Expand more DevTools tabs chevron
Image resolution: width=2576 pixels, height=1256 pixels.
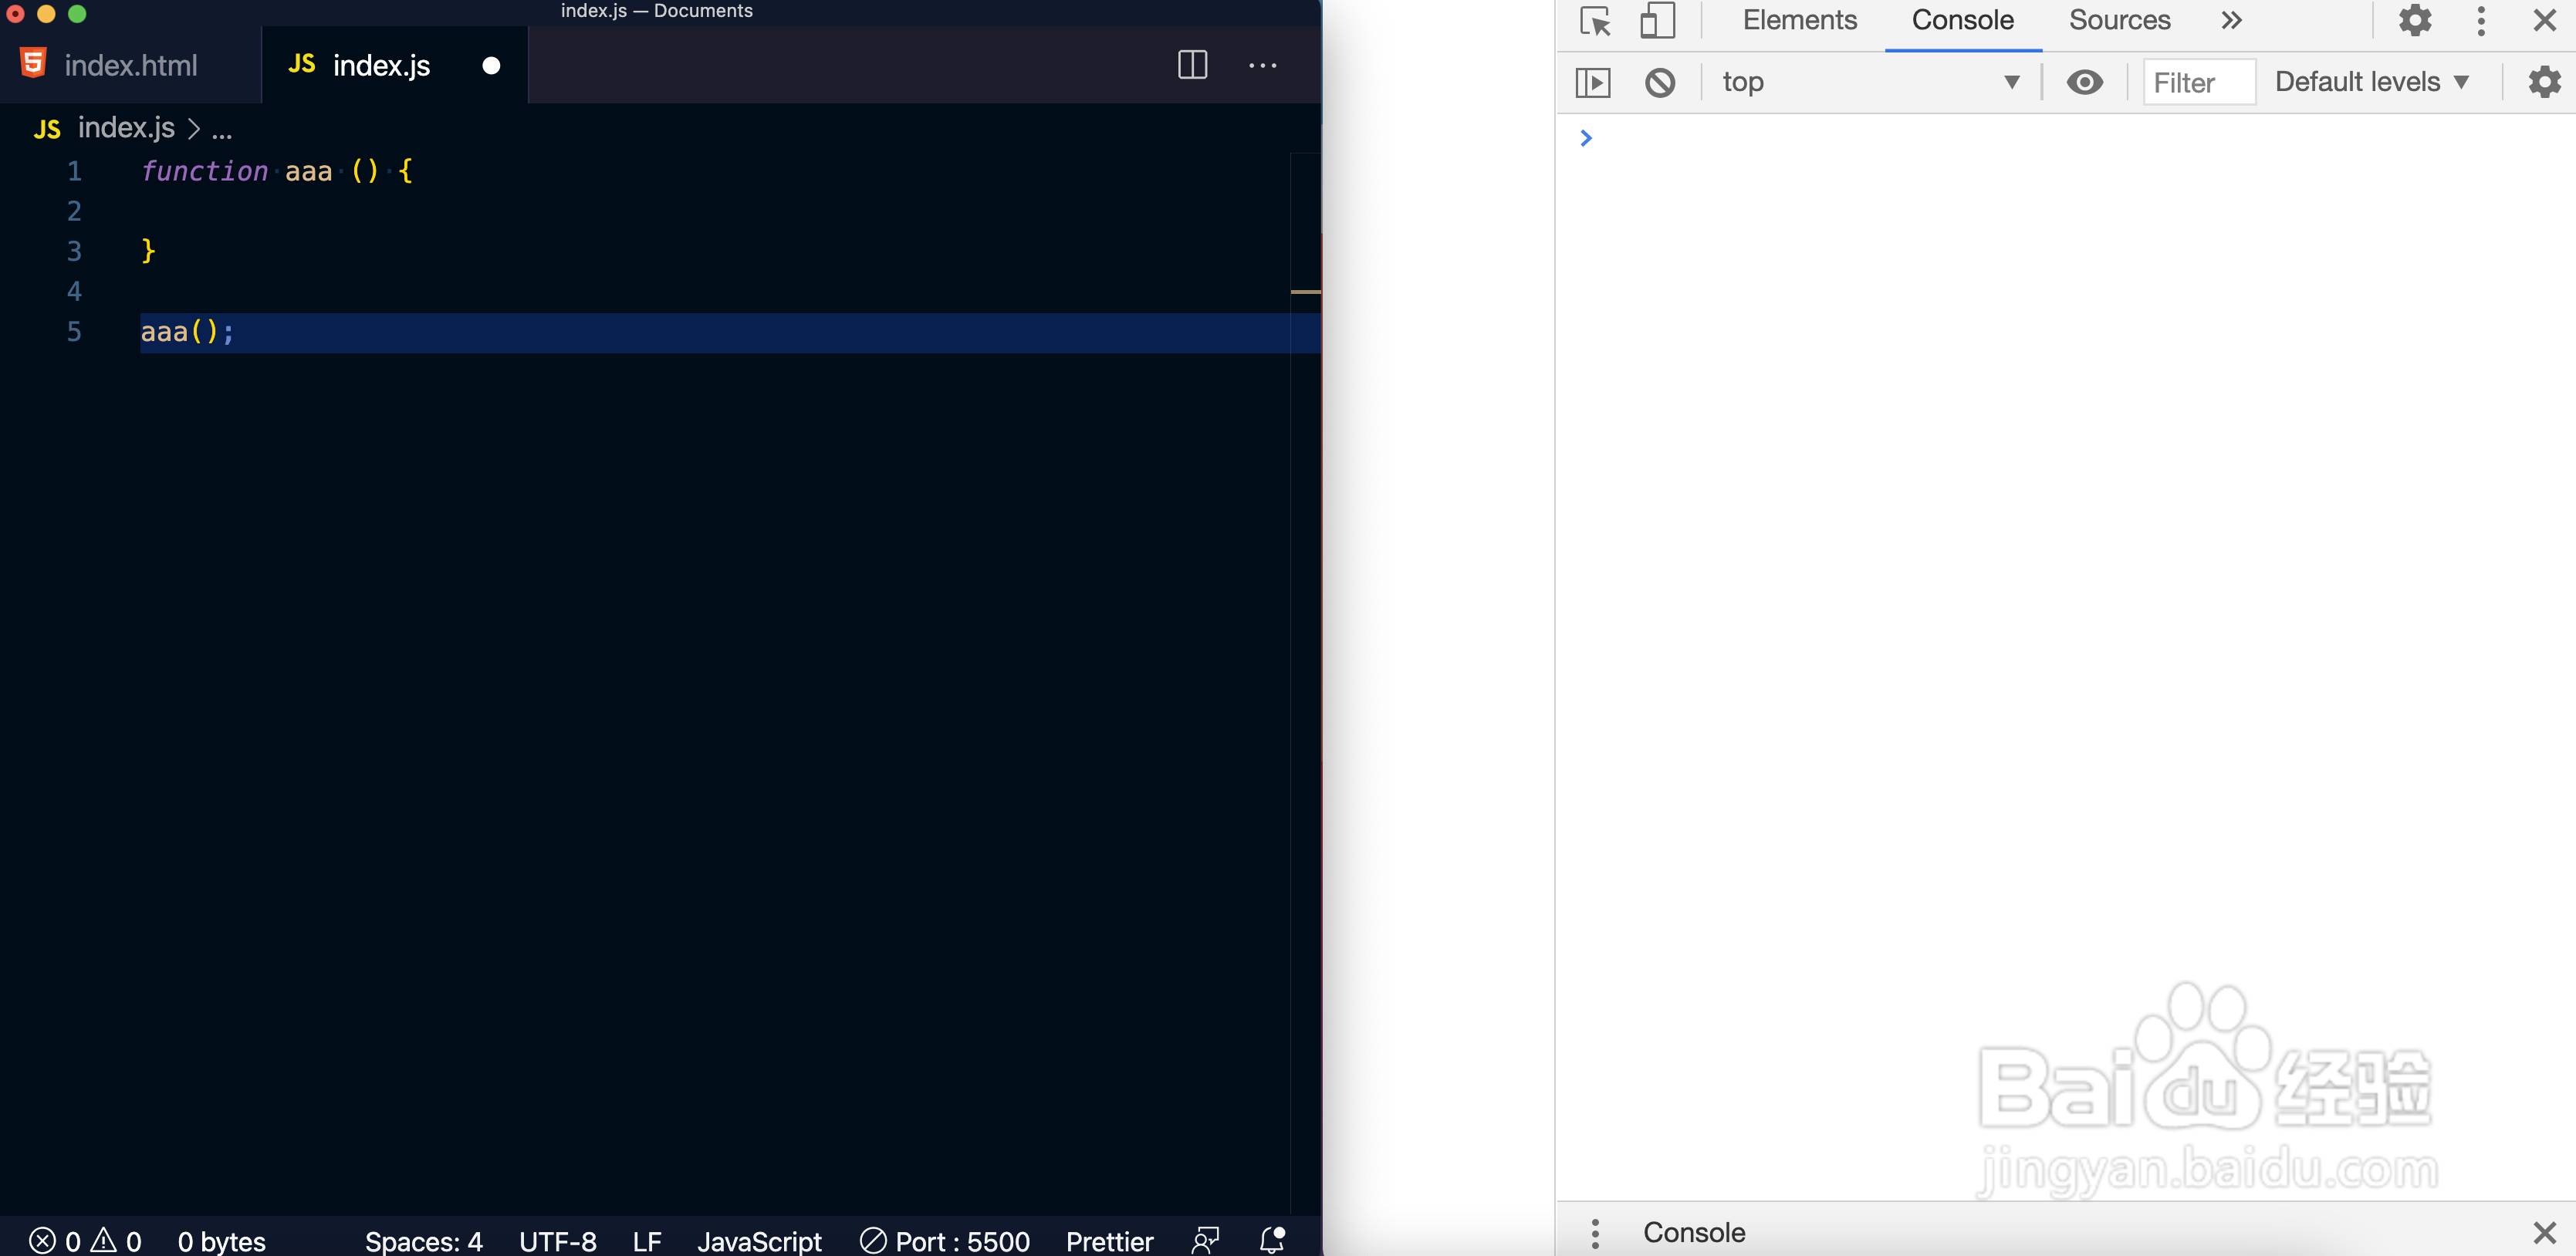click(2231, 21)
